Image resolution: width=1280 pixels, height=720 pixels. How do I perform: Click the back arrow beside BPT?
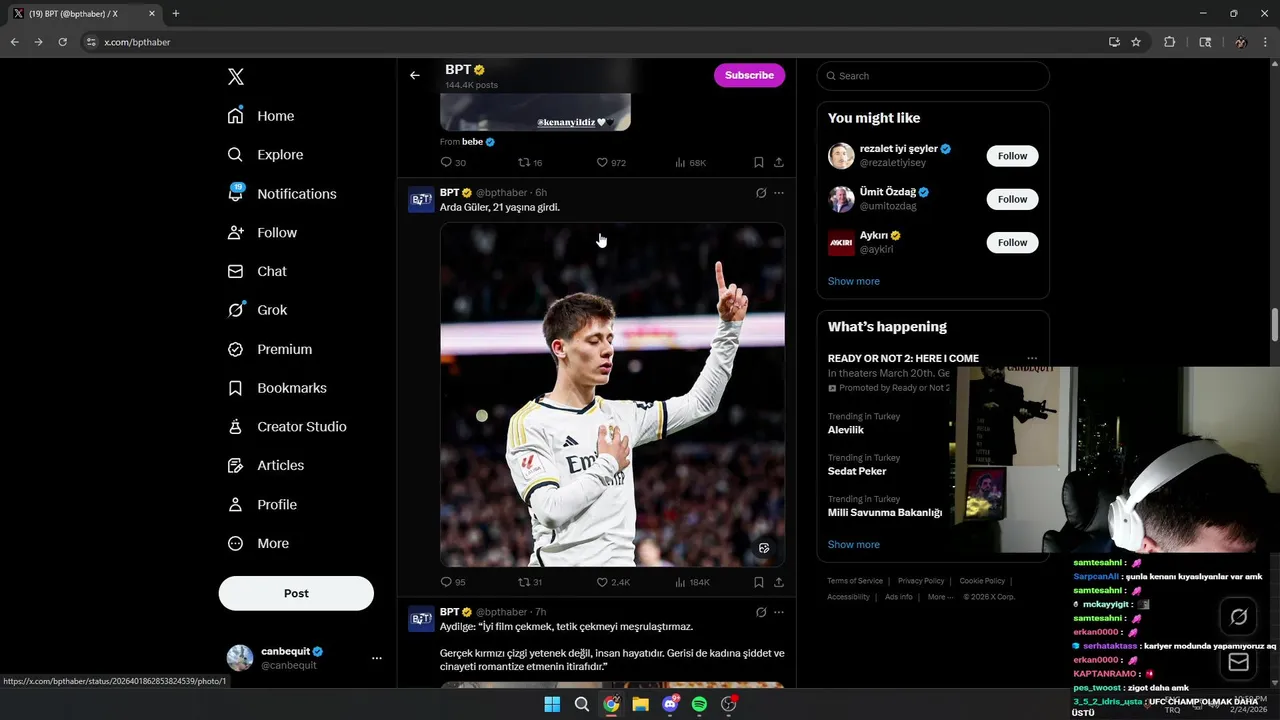(415, 75)
